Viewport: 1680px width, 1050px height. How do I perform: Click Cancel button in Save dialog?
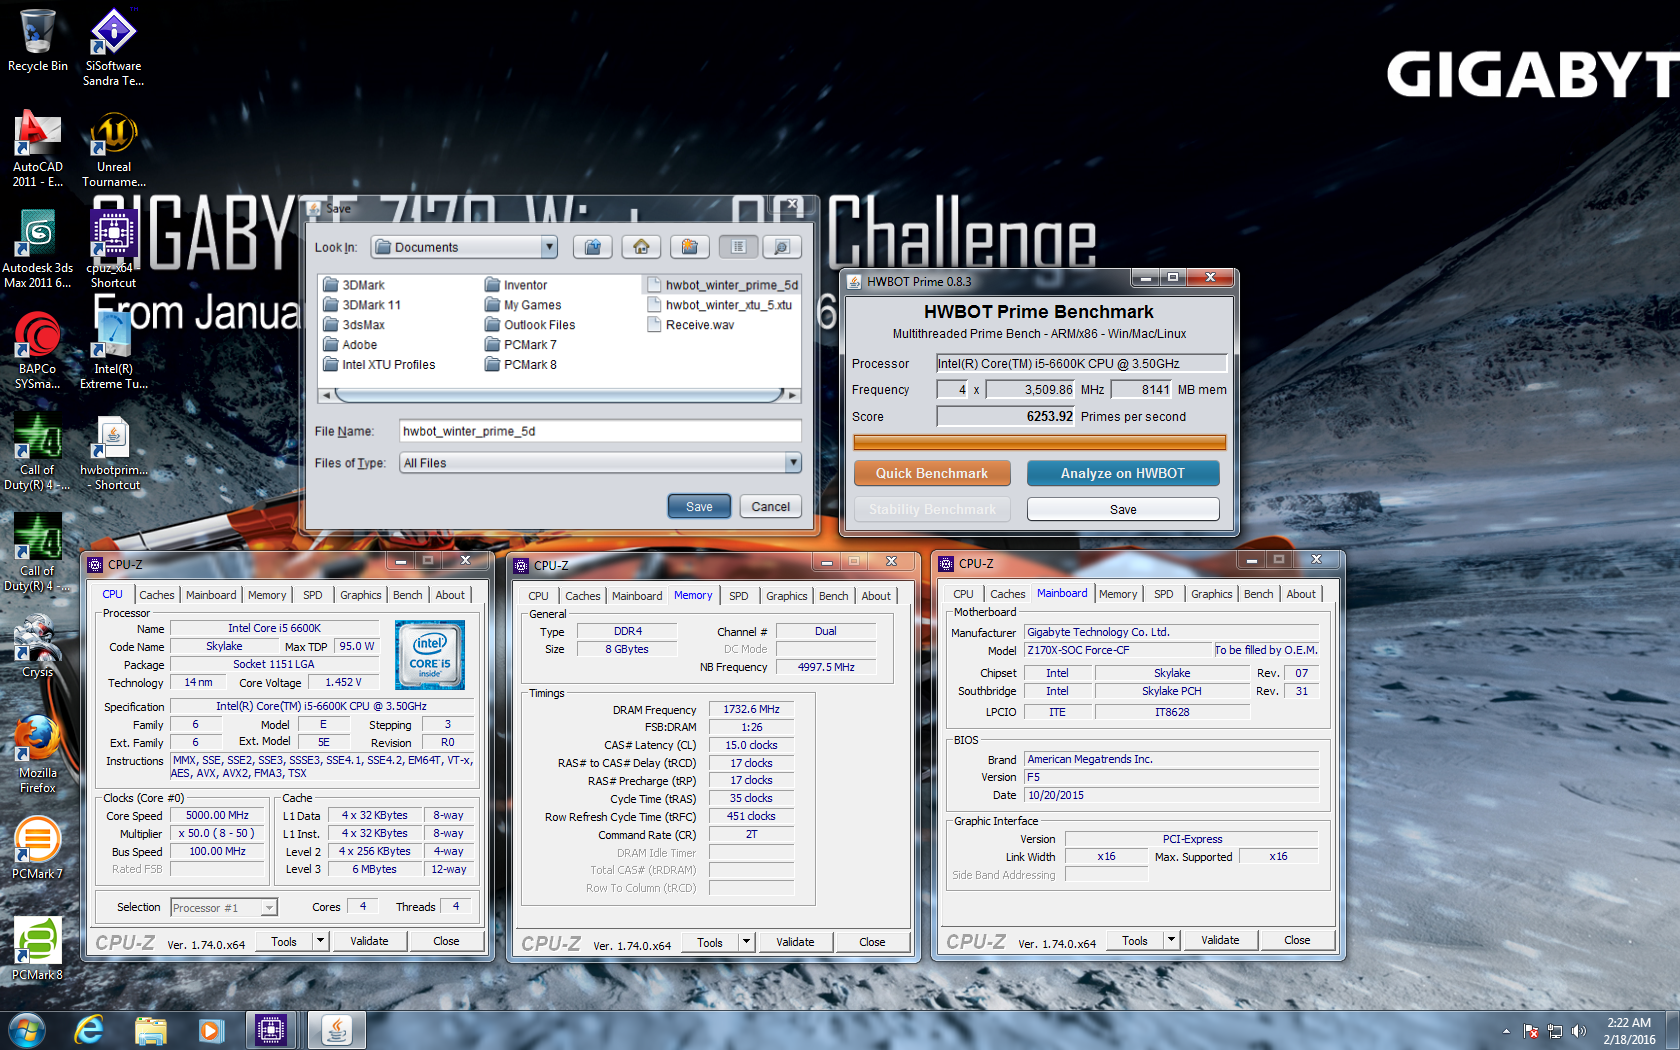771,507
